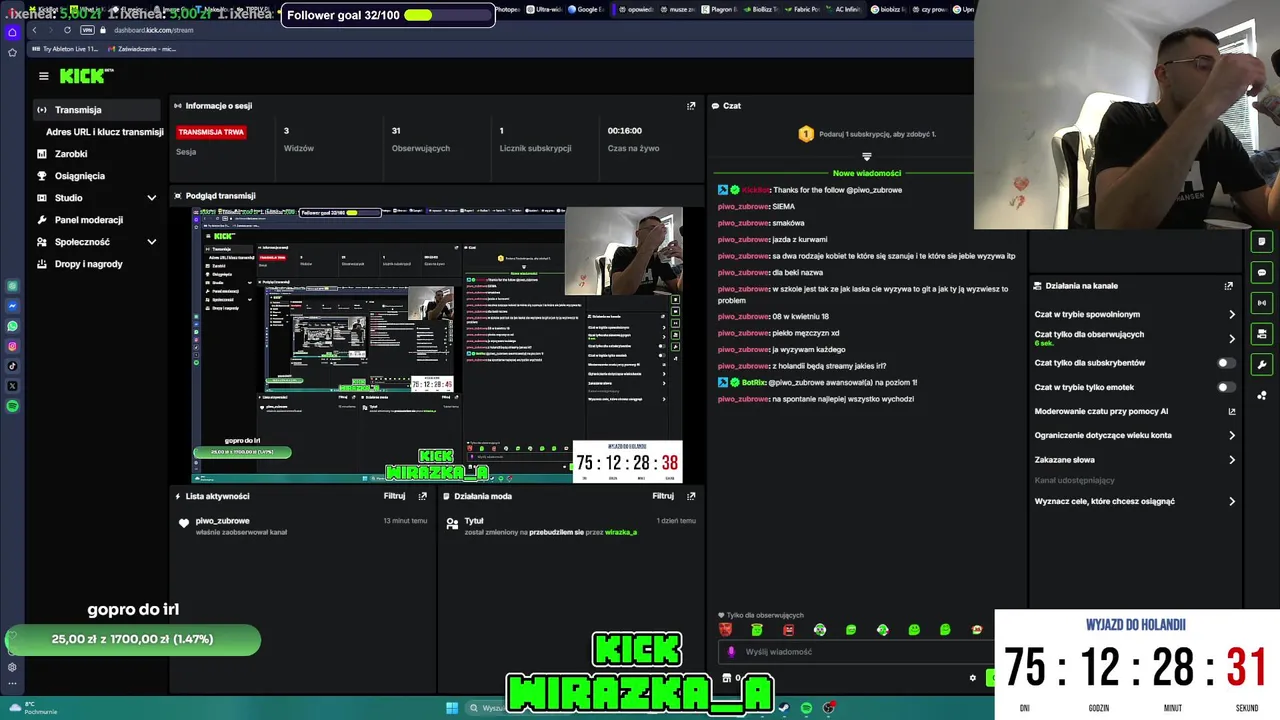Open Moderowanie czatu przy pomocy AI link
Screen dimensions: 1280x720
pyautogui.click(x=1134, y=411)
